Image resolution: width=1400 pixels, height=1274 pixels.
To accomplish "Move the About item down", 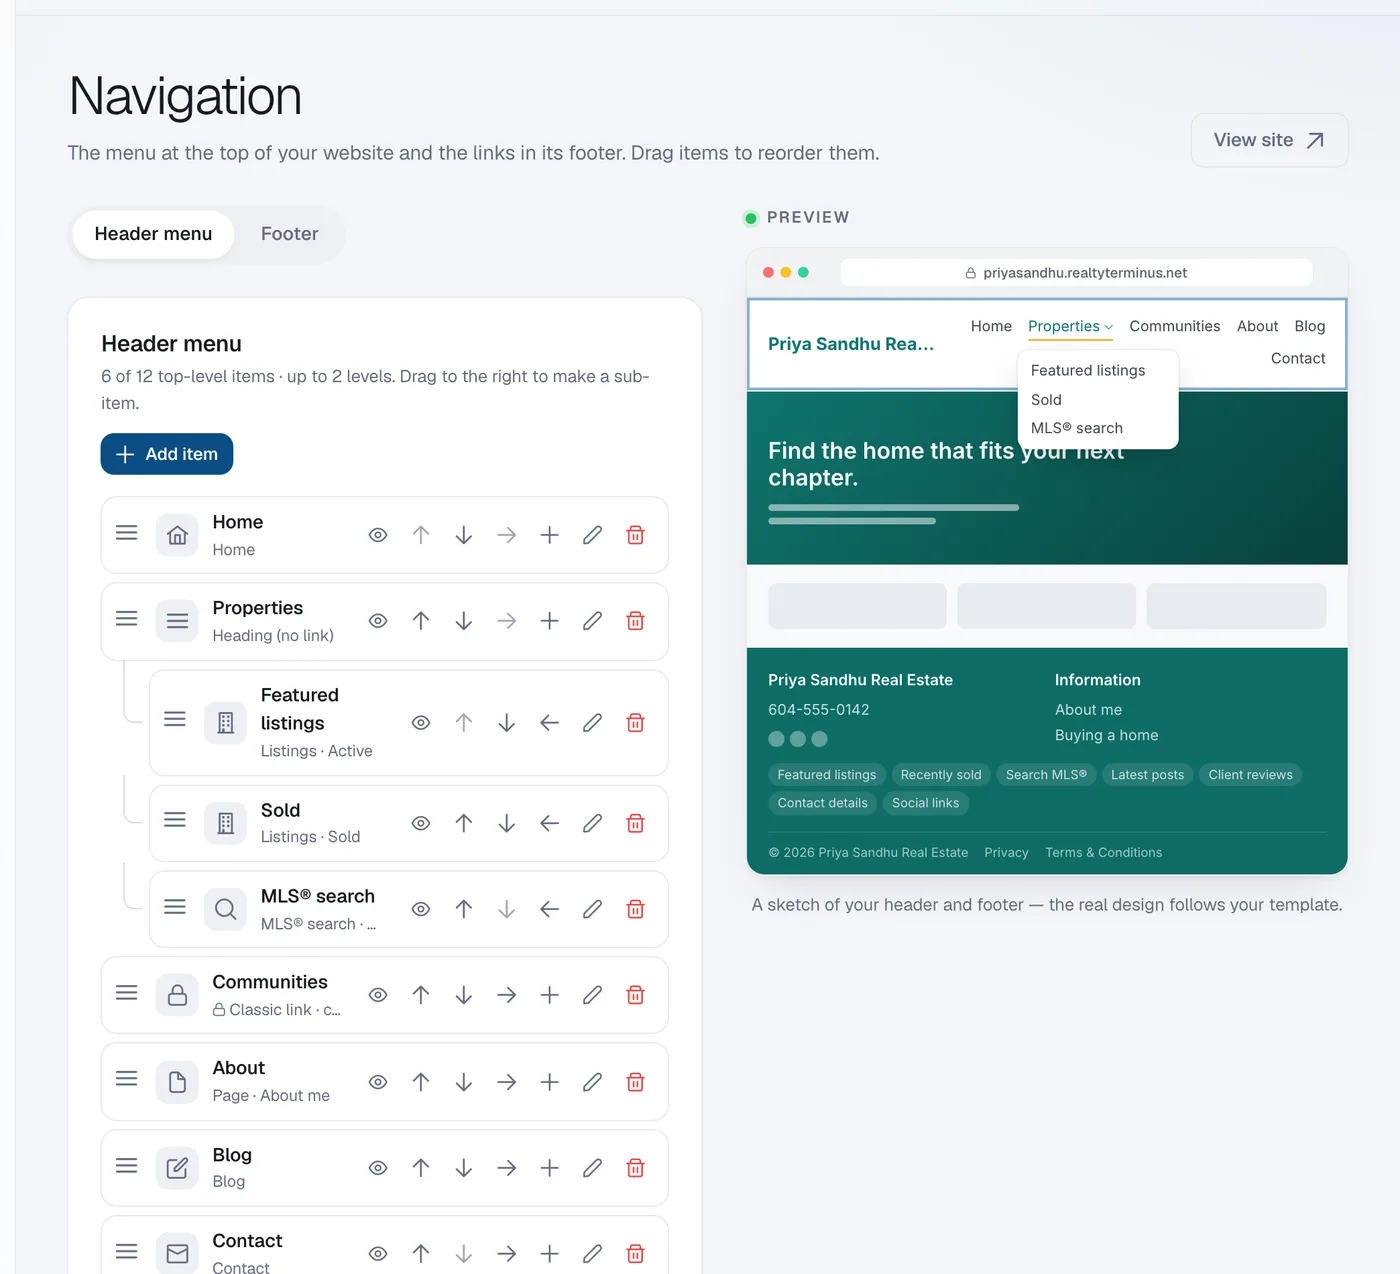I will [463, 1082].
